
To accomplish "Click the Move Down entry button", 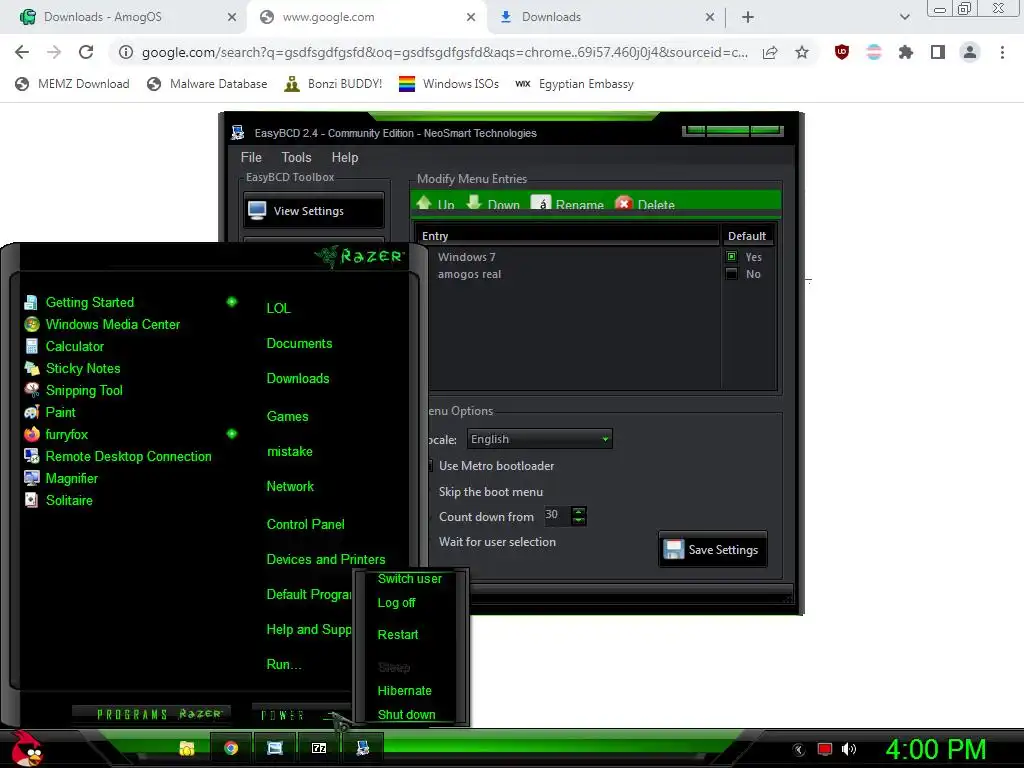I will pyautogui.click(x=493, y=204).
